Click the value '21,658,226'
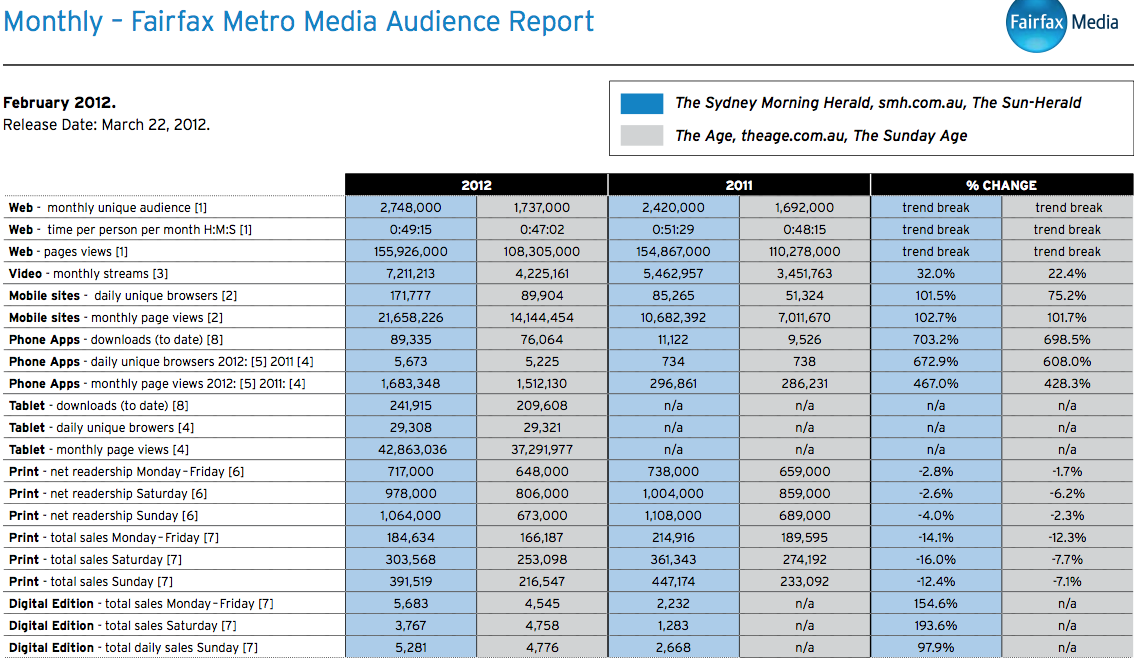Viewport: 1134px width, 668px height. [x=411, y=317]
